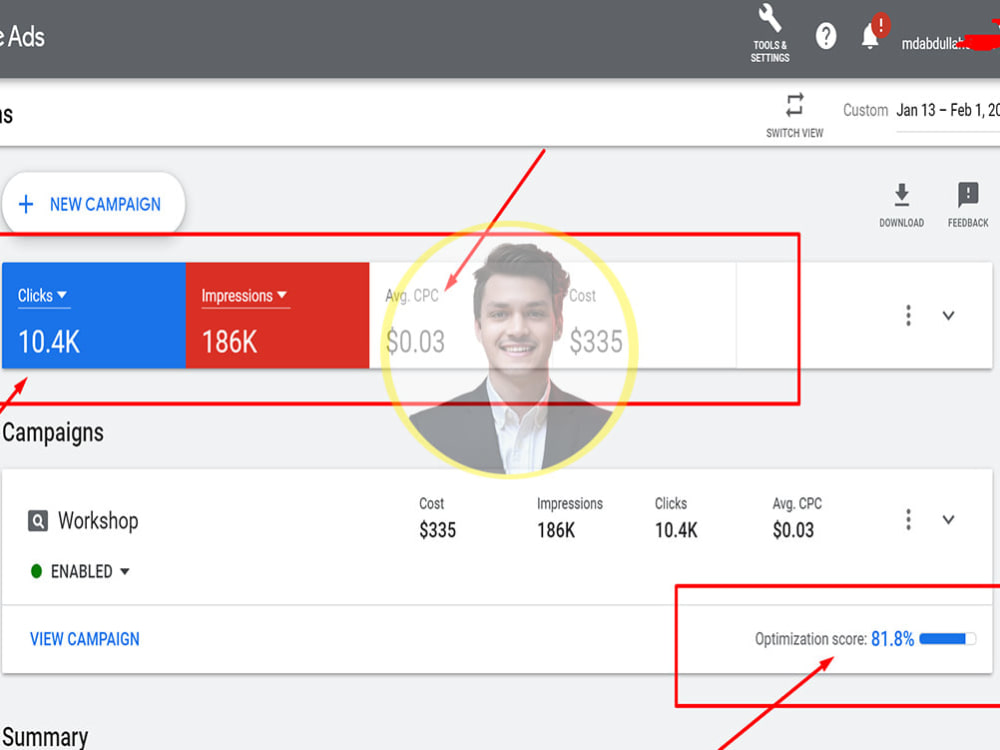Open Workshop campaign three-dot menu

pos(908,519)
